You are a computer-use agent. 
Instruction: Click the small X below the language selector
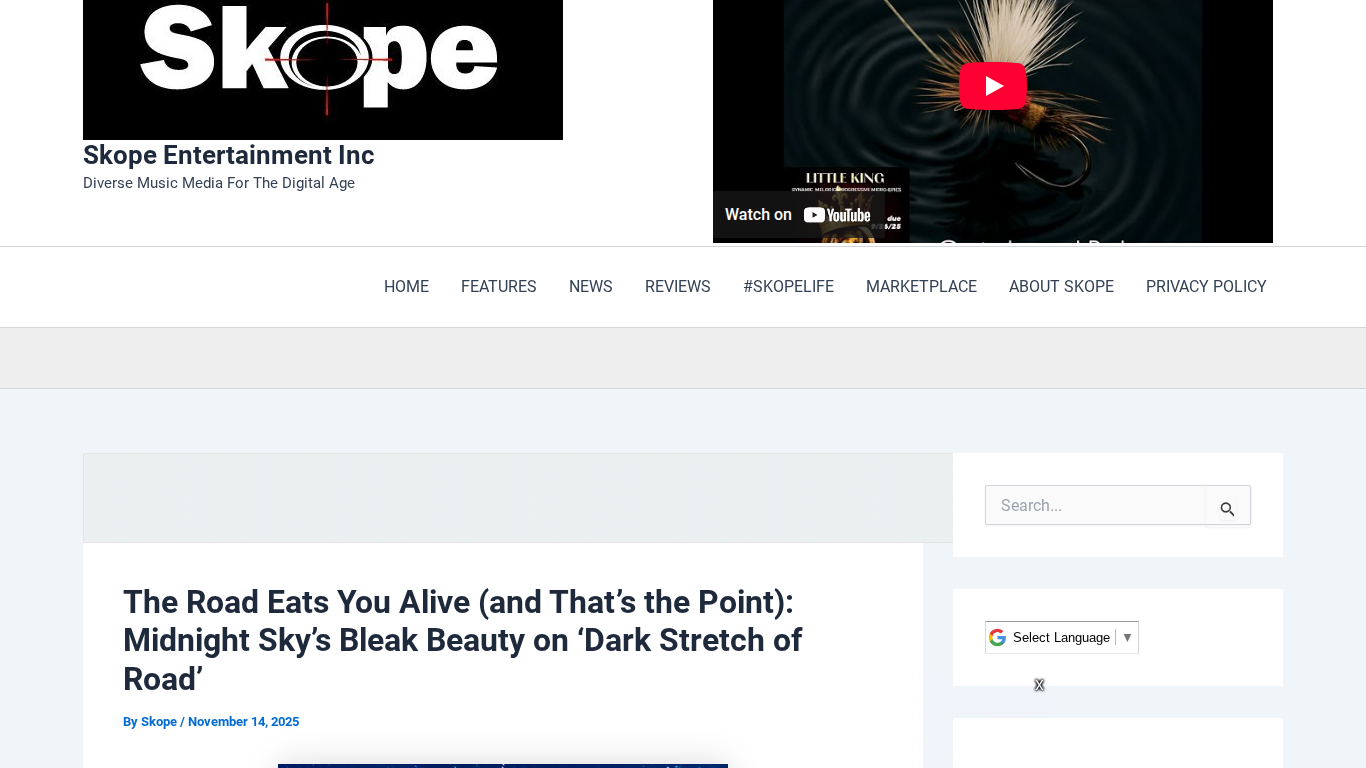[x=1039, y=685]
